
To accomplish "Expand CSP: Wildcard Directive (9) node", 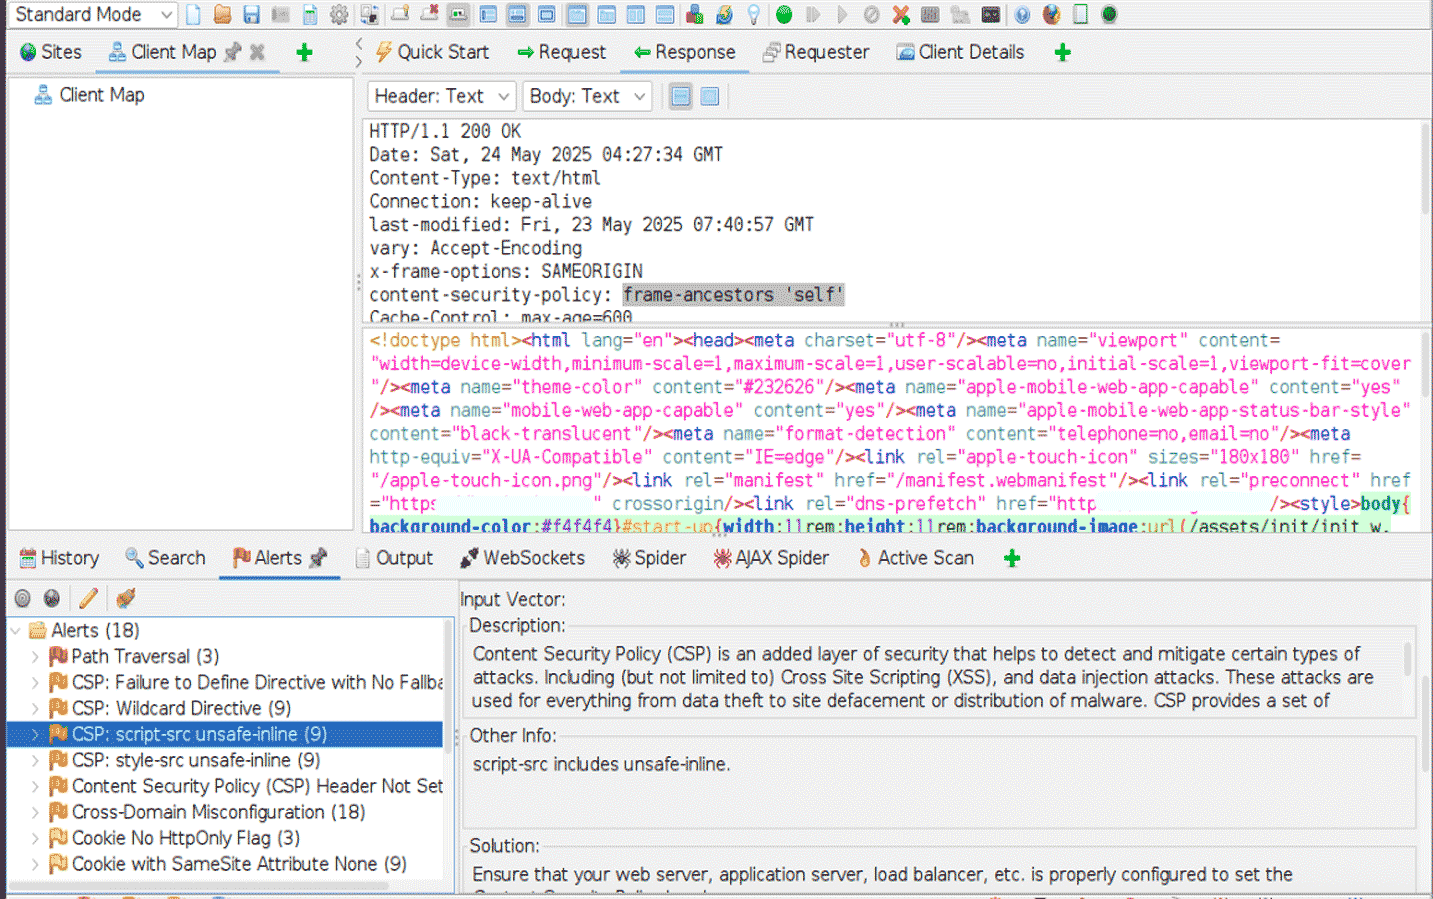I will point(35,708).
